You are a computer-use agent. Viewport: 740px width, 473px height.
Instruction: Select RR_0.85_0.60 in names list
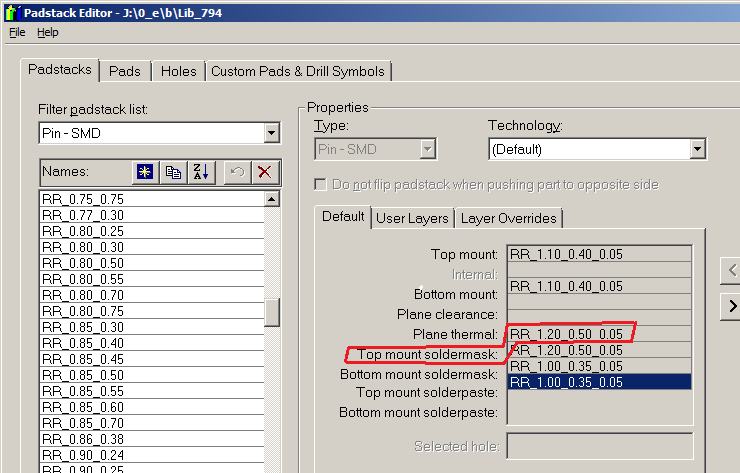pos(152,407)
